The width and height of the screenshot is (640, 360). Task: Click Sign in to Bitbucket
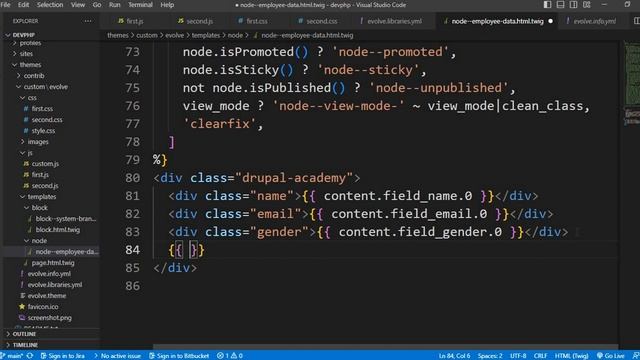point(179,356)
